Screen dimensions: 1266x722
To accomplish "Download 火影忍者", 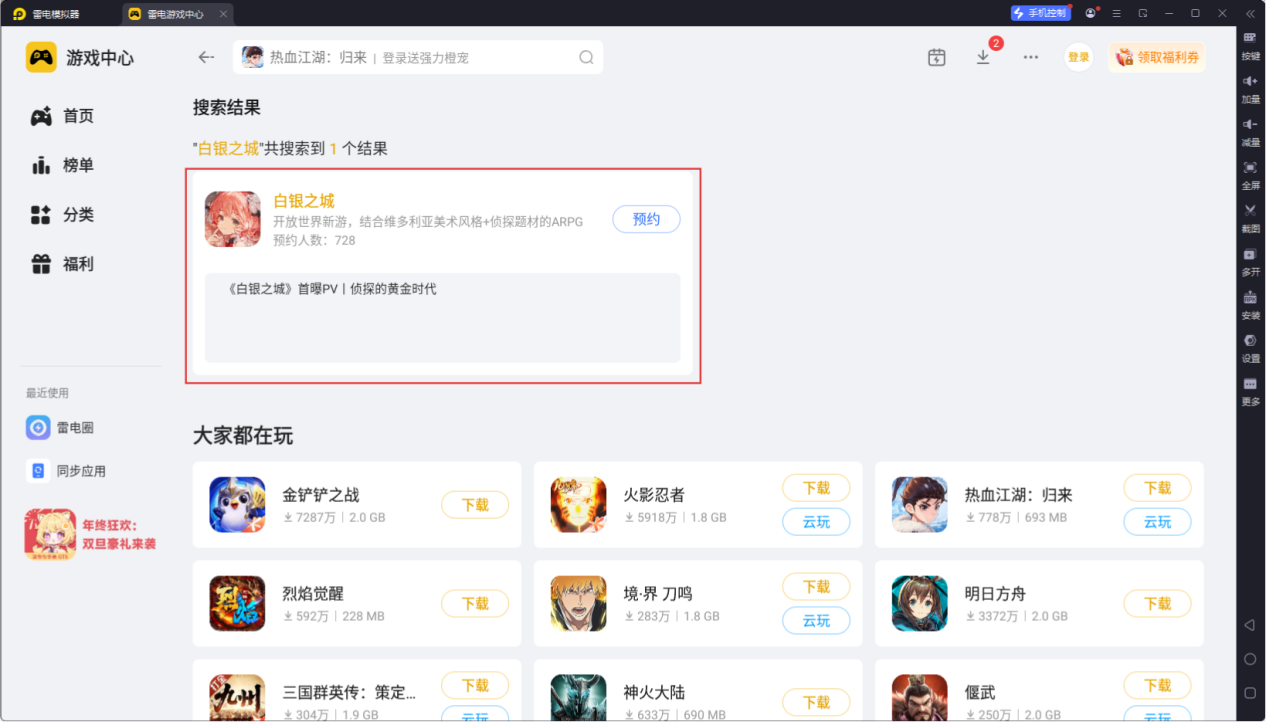I will (x=816, y=488).
